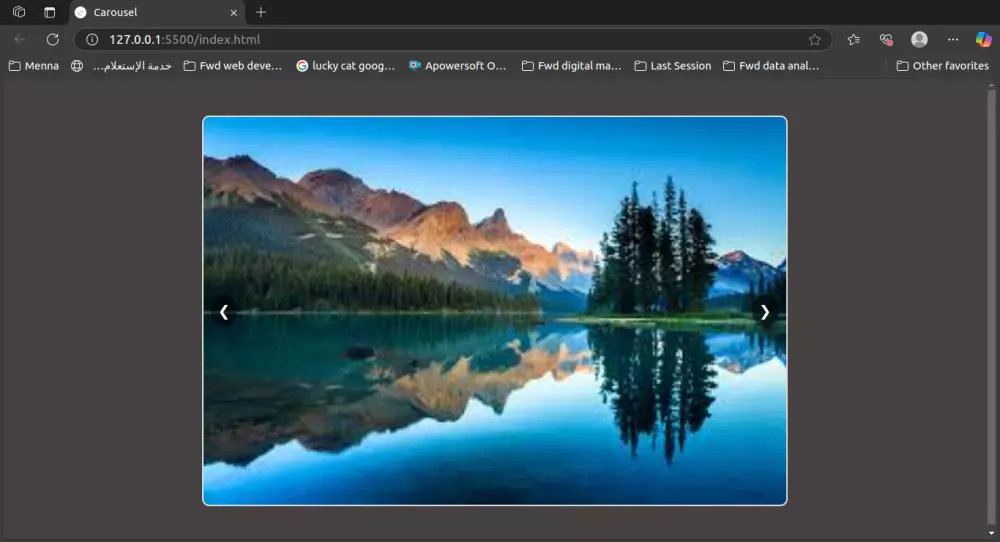Focus the address bar showing 127.0.0.1:5500/index.html
Viewport: 1000px width, 542px height.
click(x=453, y=40)
